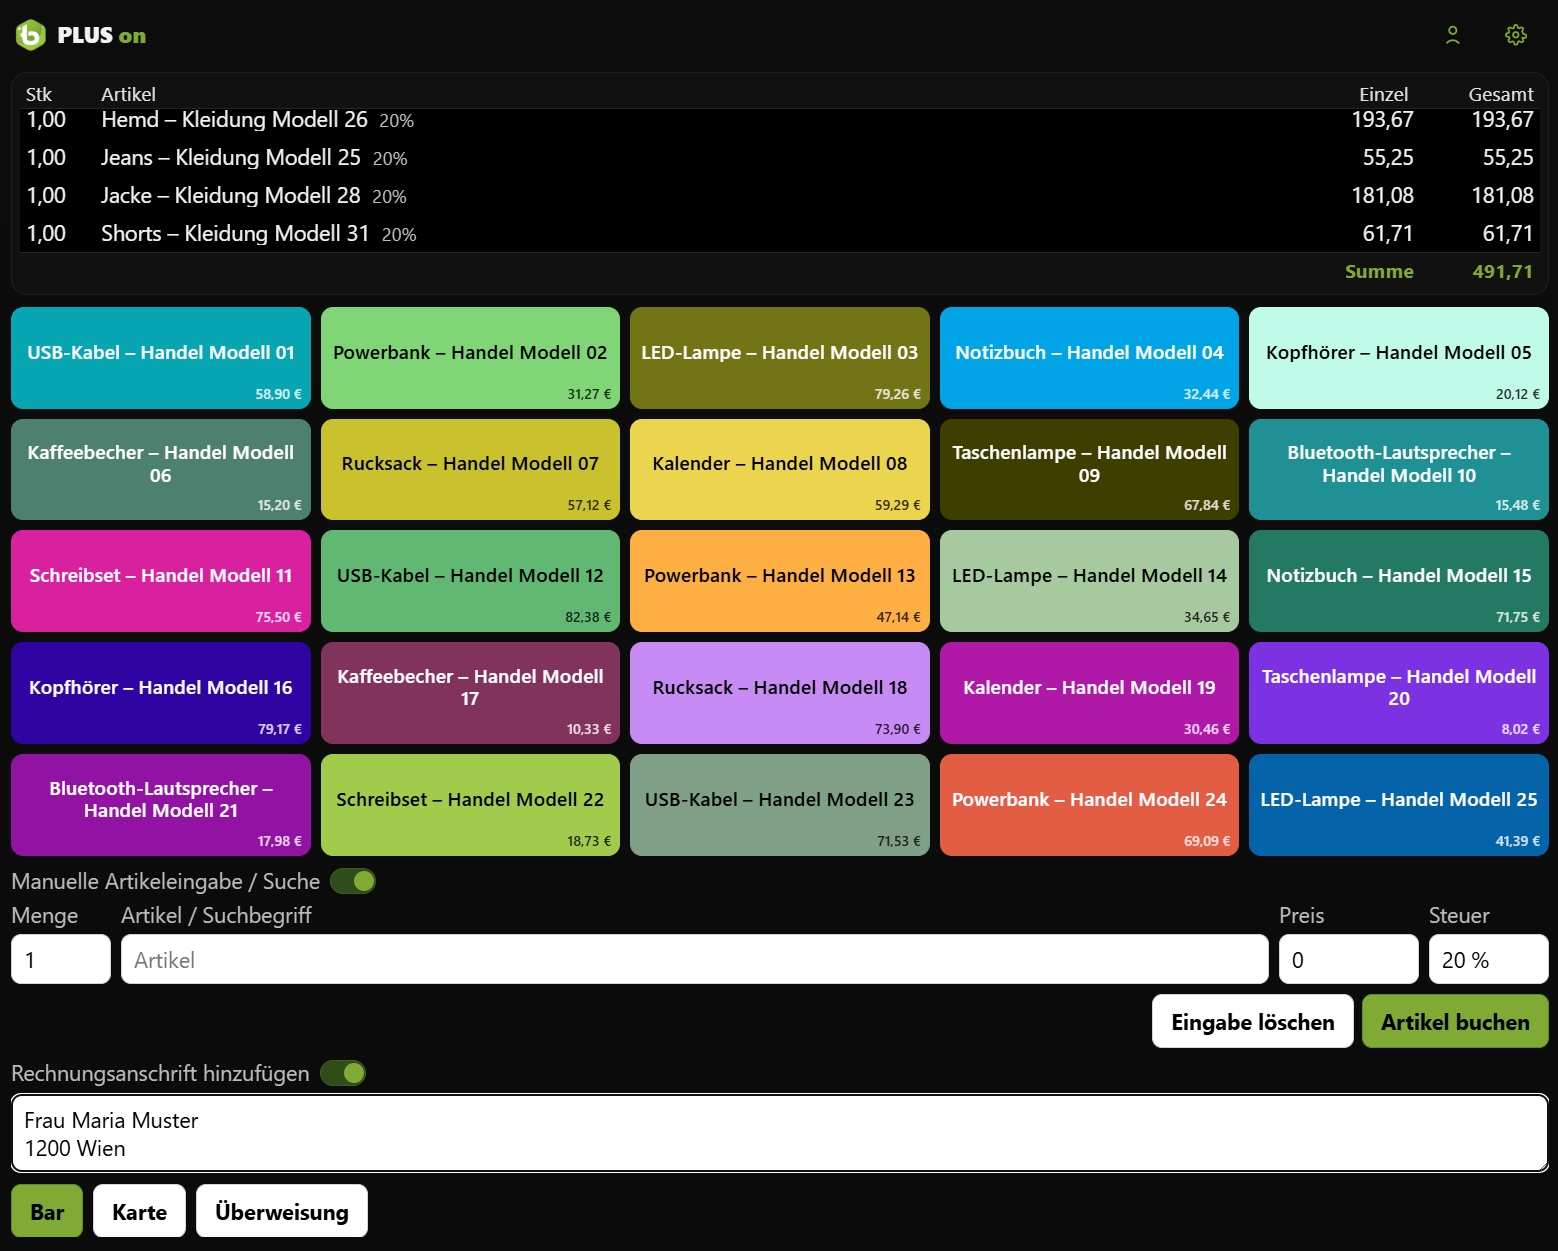Viewport: 1558px width, 1251px height.
Task: Add USB-Kabel Handel Modell 01 to cart
Action: point(160,357)
